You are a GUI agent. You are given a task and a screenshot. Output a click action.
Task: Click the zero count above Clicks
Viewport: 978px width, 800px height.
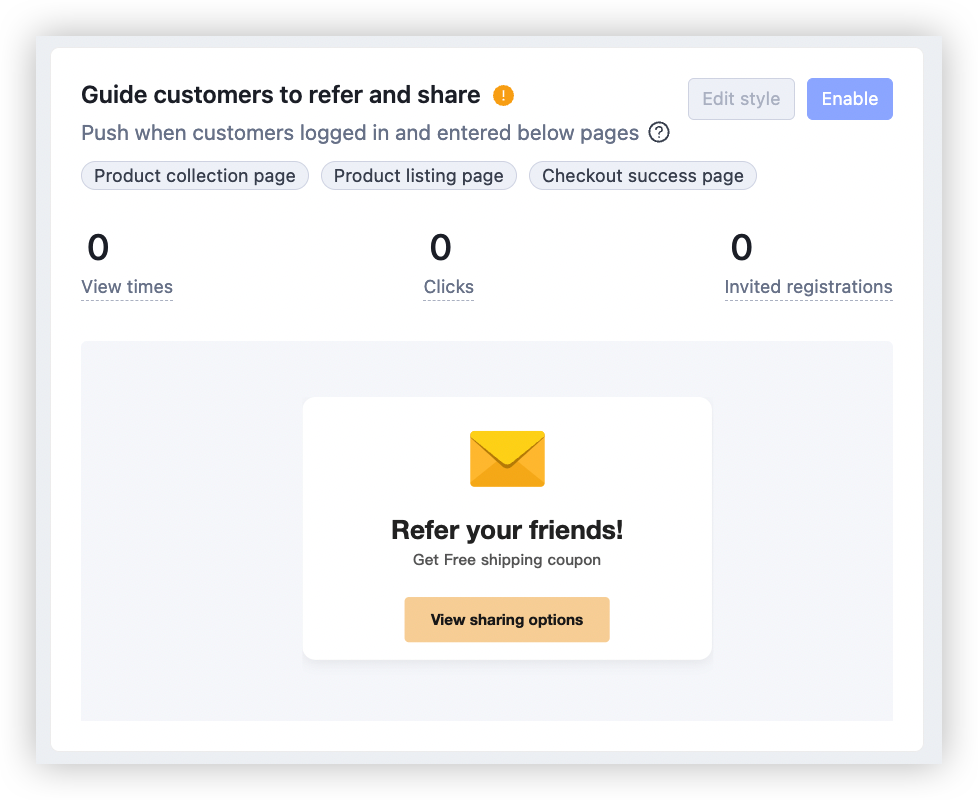440,248
